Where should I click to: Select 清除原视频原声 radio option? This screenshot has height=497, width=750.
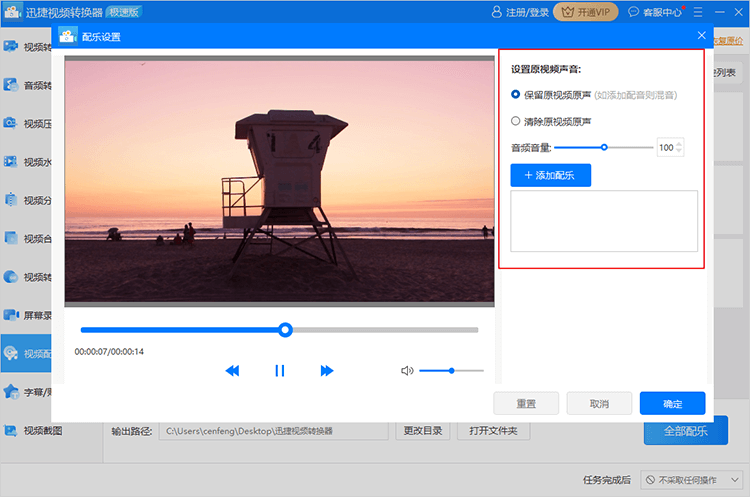coord(515,121)
